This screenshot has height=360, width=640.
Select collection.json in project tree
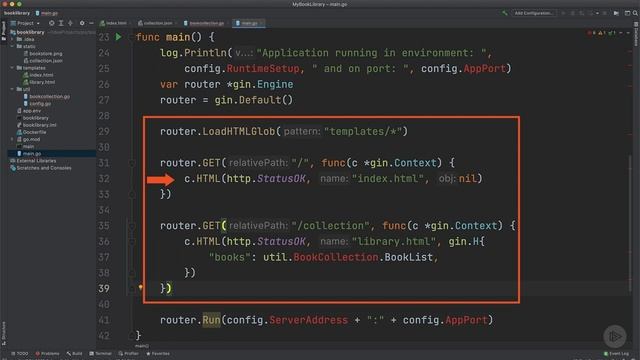pos(43,61)
